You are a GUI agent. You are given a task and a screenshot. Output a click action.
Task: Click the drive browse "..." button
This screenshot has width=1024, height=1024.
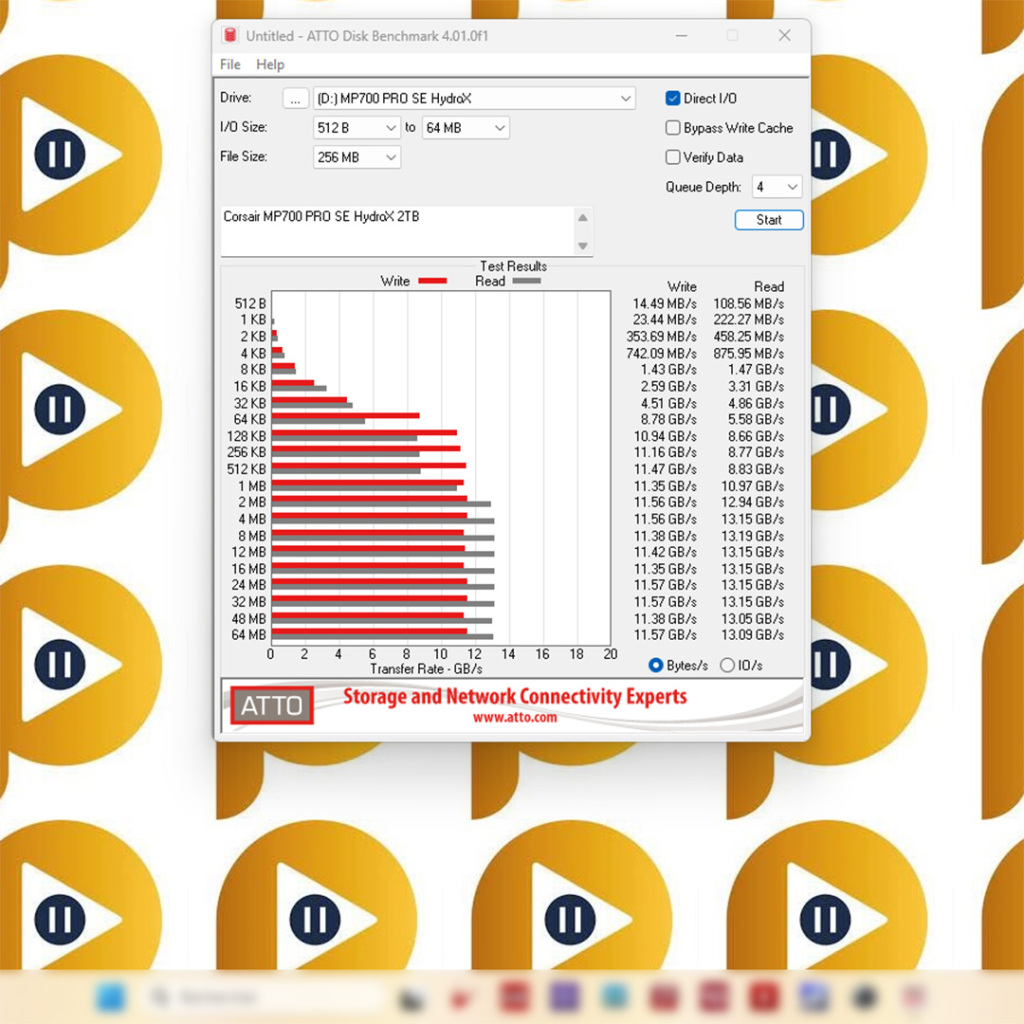pyautogui.click(x=295, y=99)
